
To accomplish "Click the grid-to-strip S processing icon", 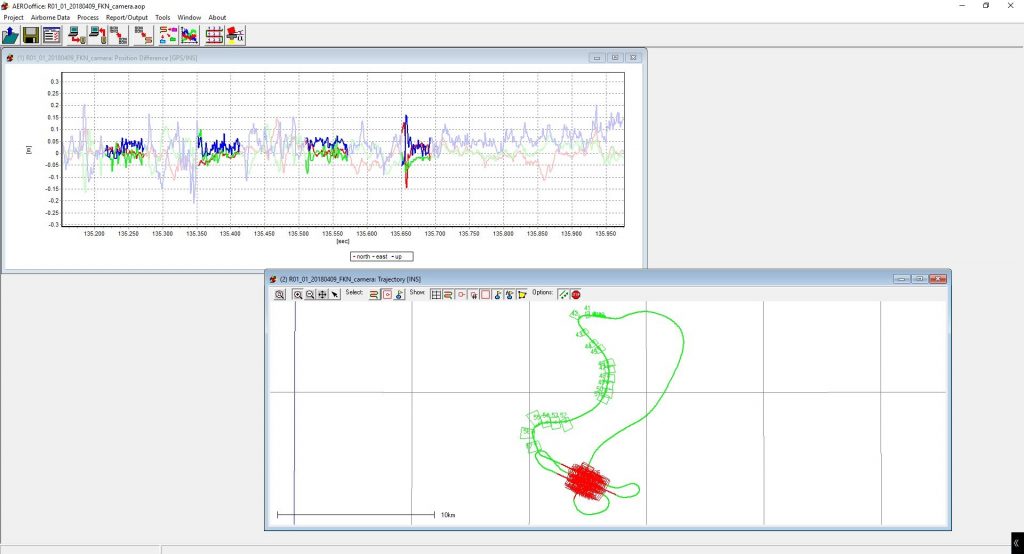I will coord(143,35).
